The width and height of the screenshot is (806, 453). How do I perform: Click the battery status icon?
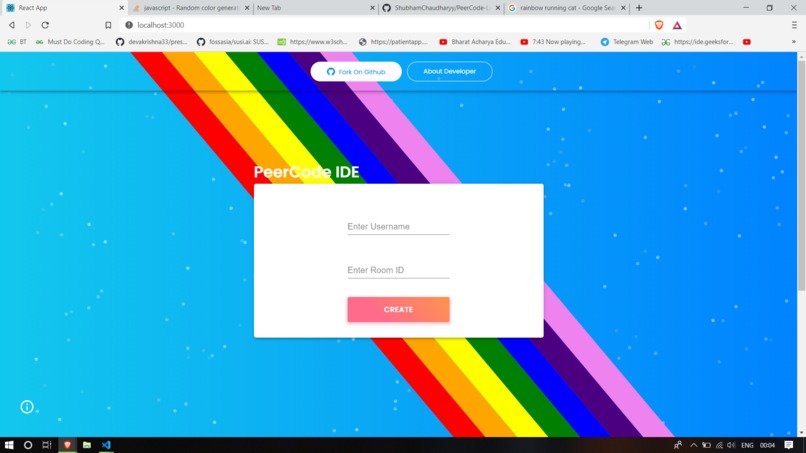coord(706,445)
